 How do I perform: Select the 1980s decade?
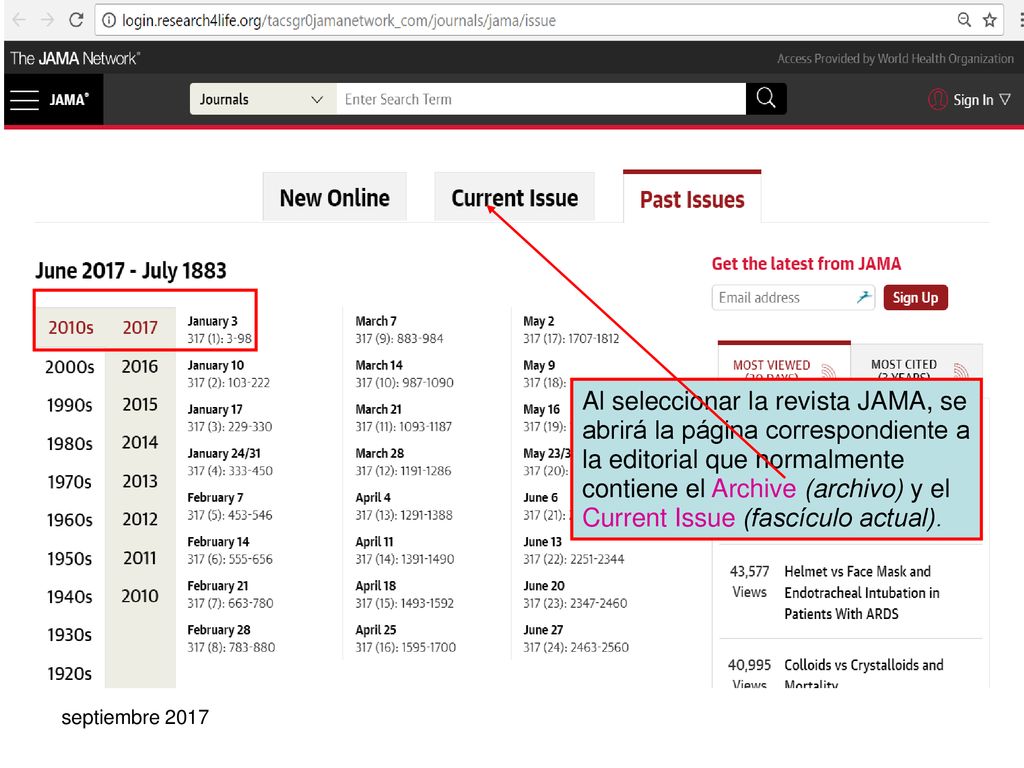coord(70,443)
